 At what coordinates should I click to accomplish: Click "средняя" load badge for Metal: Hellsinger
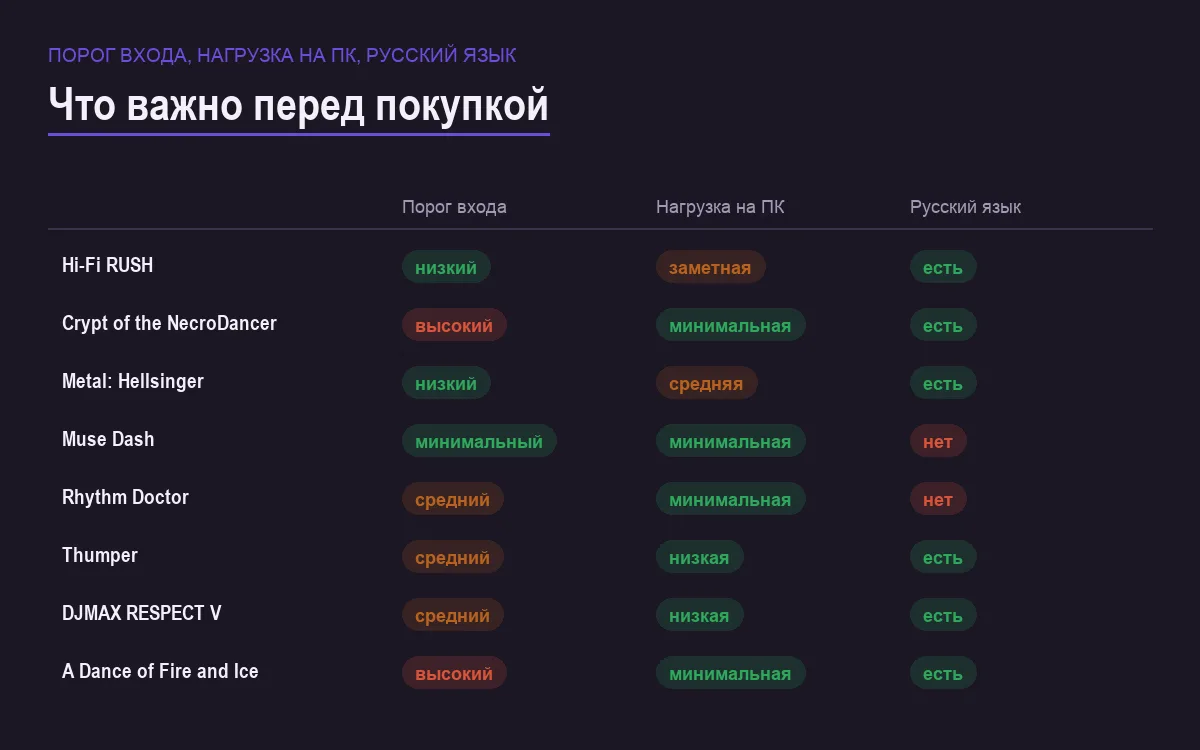point(706,383)
